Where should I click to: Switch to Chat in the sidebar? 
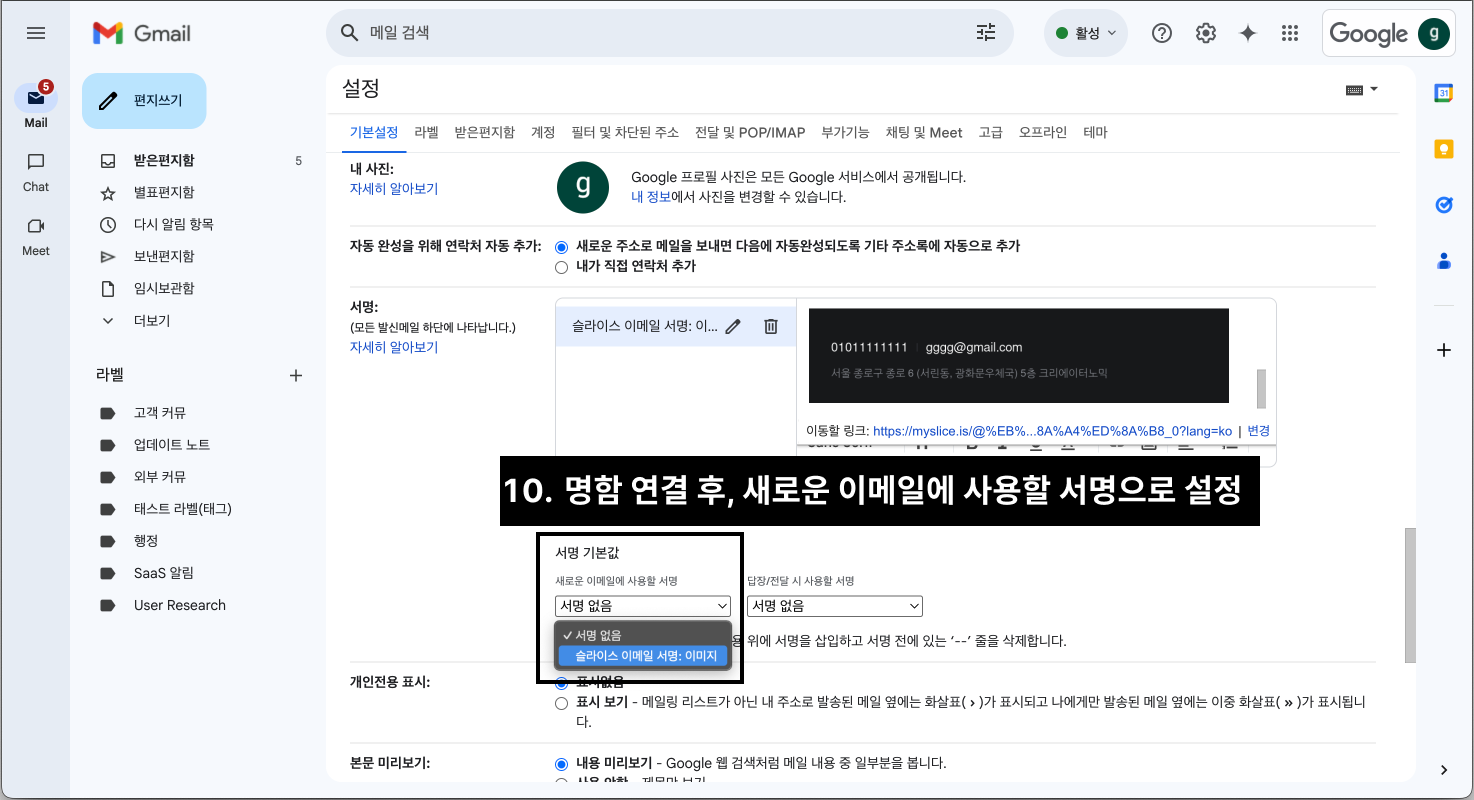pos(36,172)
